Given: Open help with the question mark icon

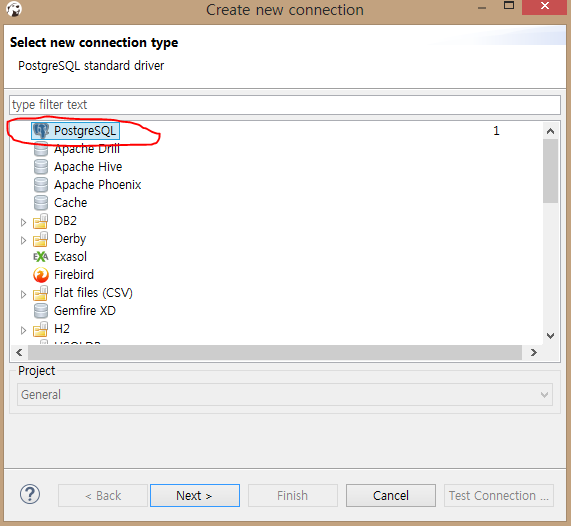Looking at the screenshot, I should click(30, 494).
